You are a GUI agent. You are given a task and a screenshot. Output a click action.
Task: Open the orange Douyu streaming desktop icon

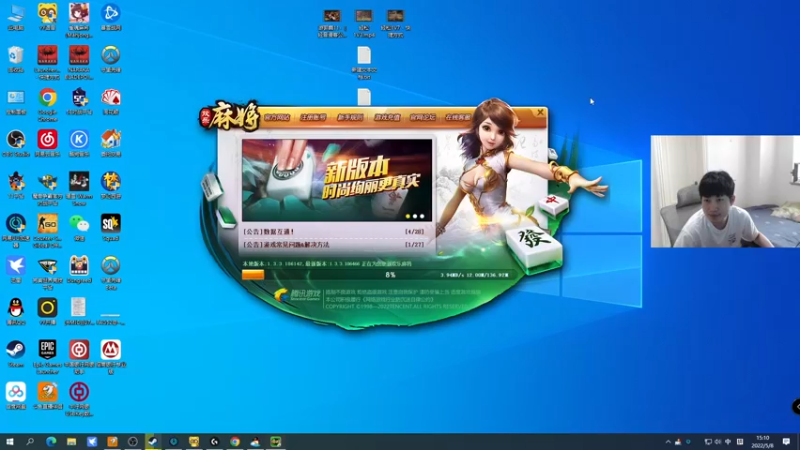point(47,393)
